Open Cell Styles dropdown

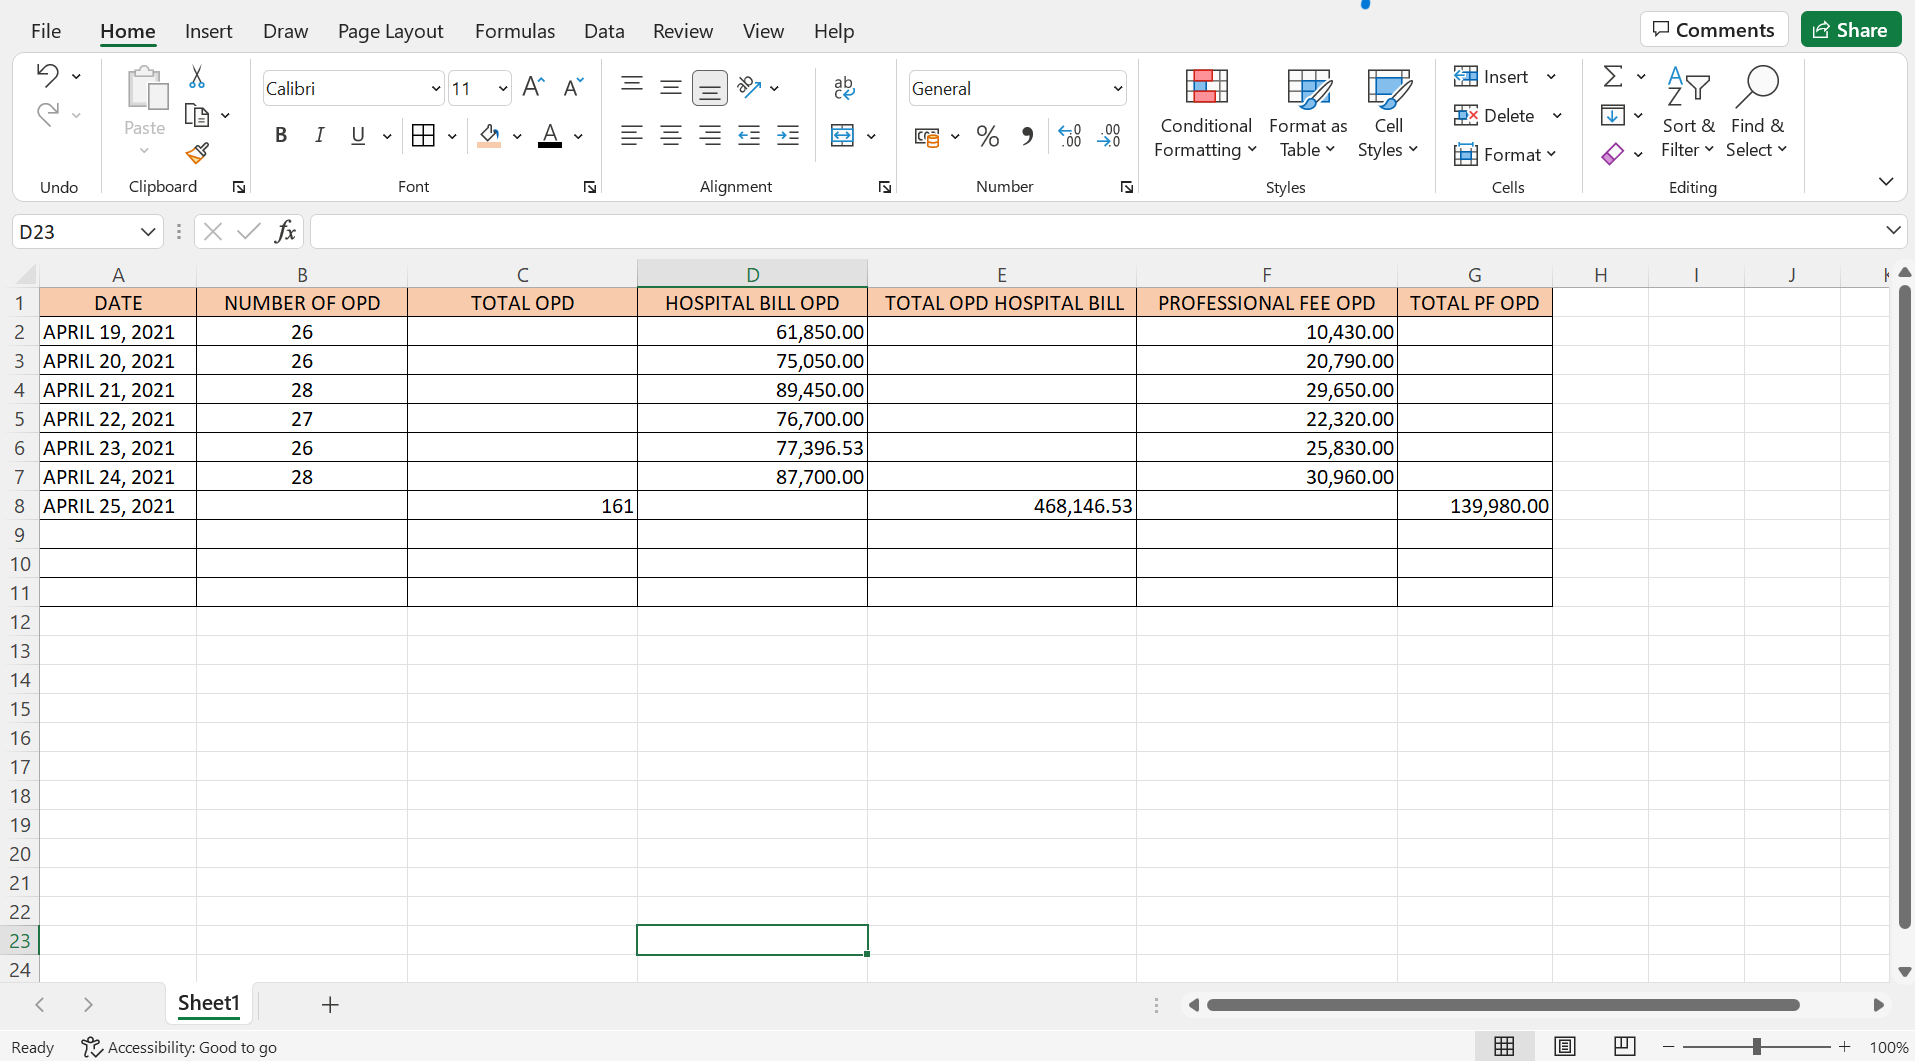click(x=1388, y=114)
